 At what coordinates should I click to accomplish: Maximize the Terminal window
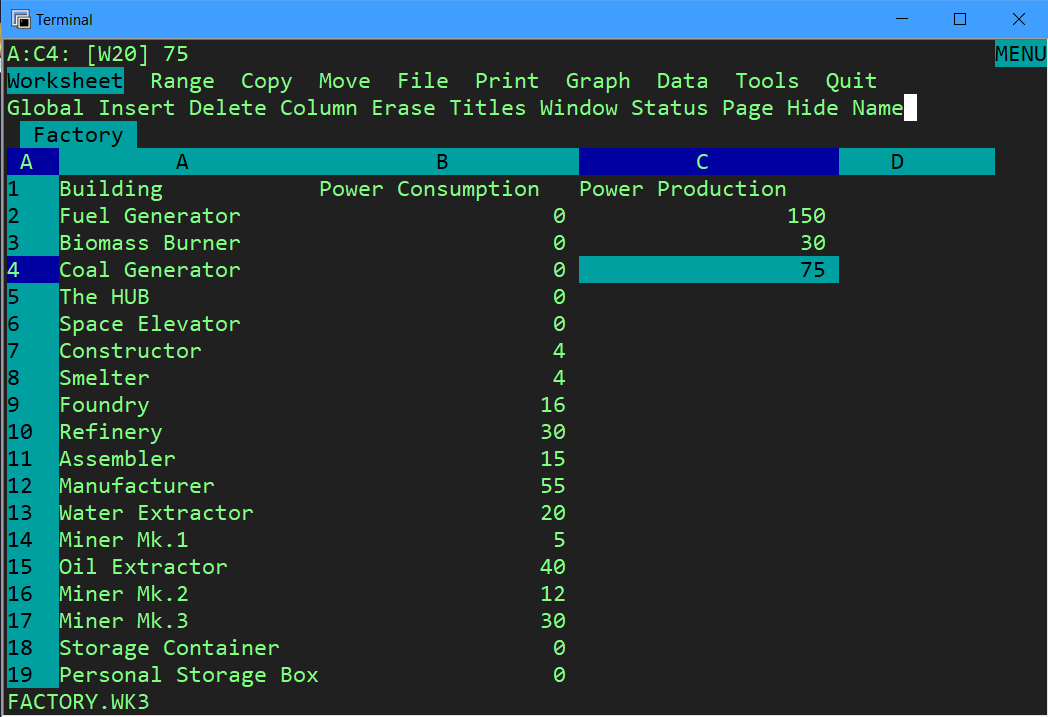click(960, 19)
